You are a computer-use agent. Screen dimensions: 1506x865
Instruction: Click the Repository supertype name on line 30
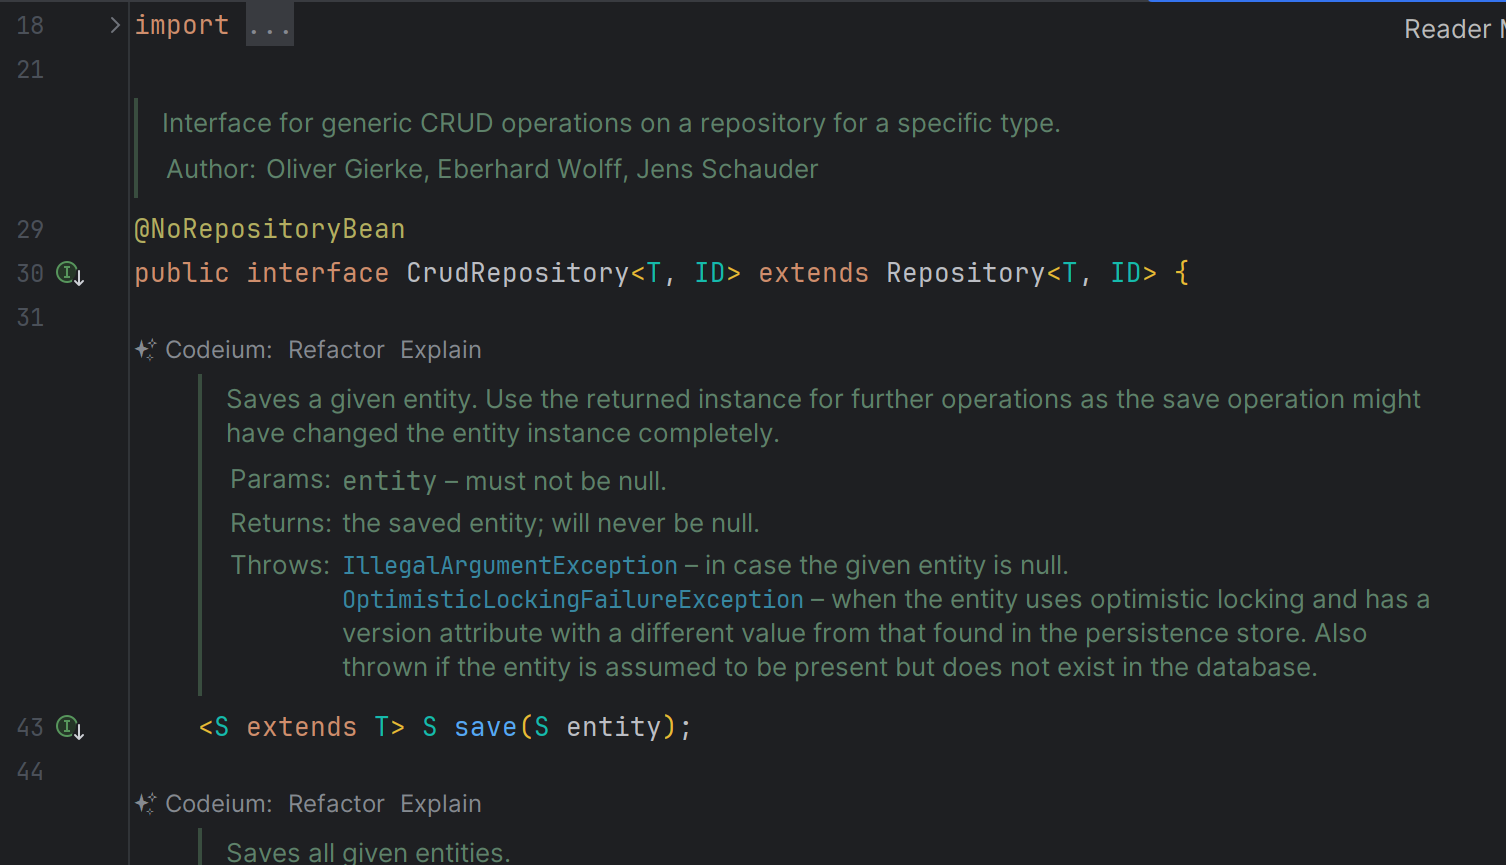(x=966, y=273)
